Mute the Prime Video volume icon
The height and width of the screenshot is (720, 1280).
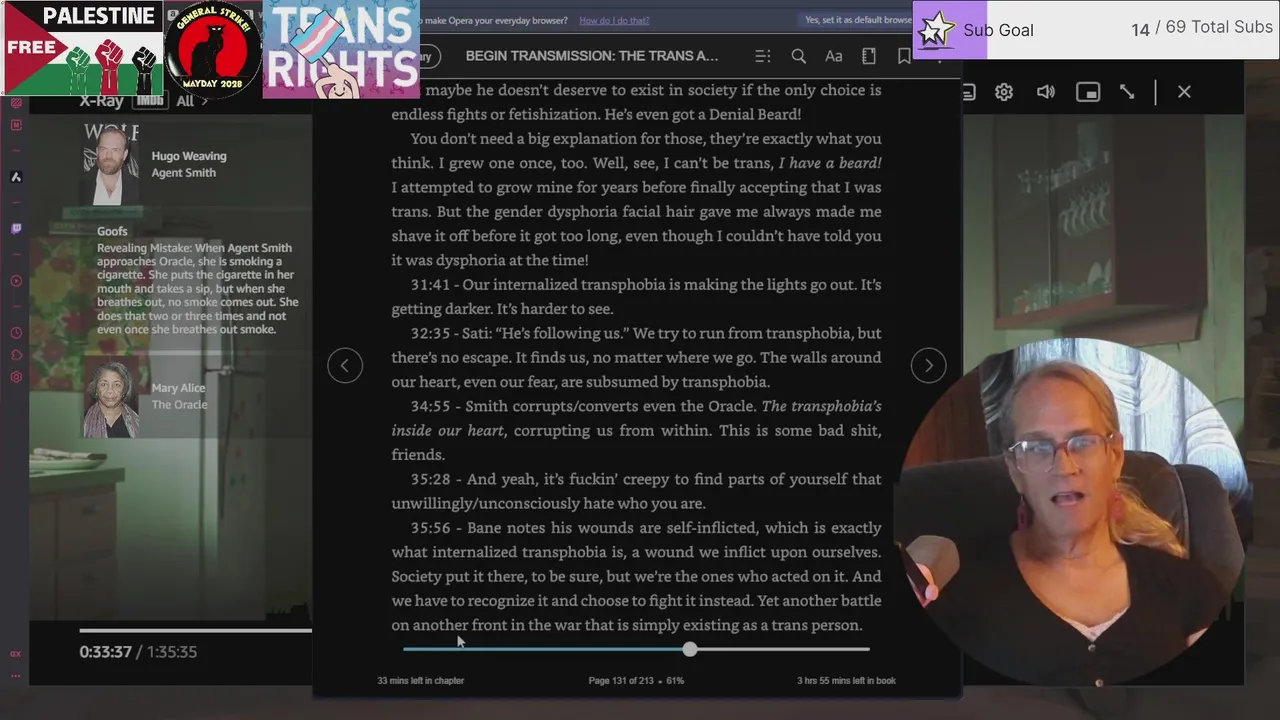1046,92
